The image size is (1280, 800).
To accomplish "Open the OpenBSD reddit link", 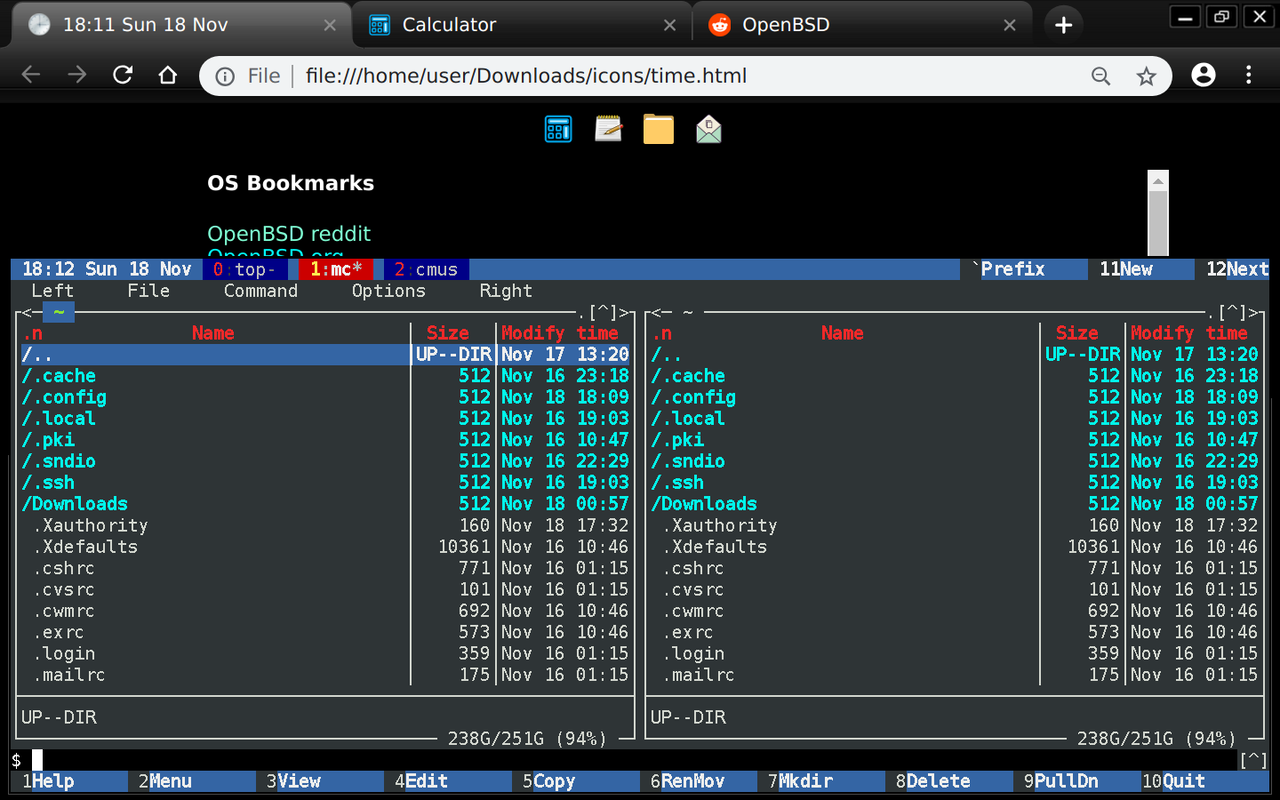I will coord(288,233).
